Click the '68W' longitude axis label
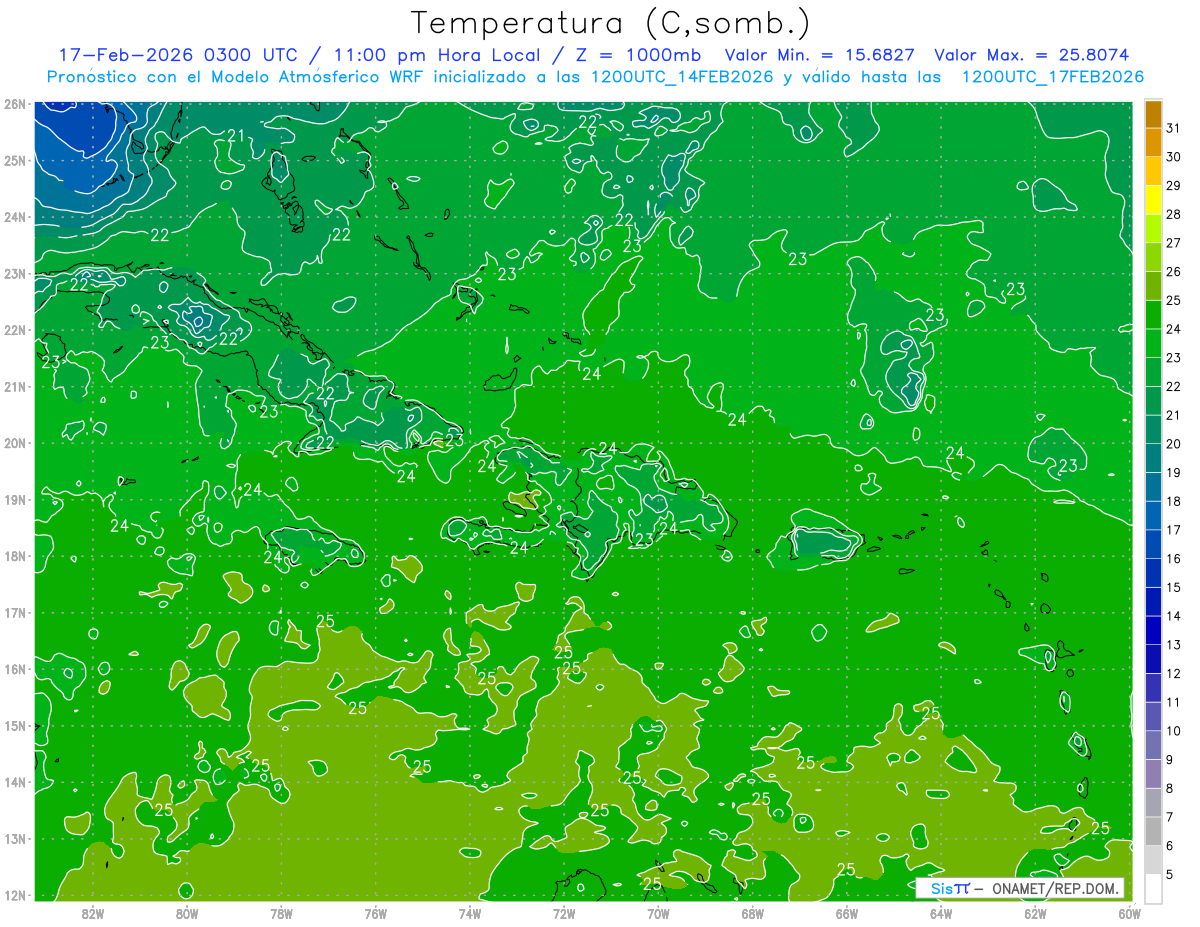 coord(752,912)
